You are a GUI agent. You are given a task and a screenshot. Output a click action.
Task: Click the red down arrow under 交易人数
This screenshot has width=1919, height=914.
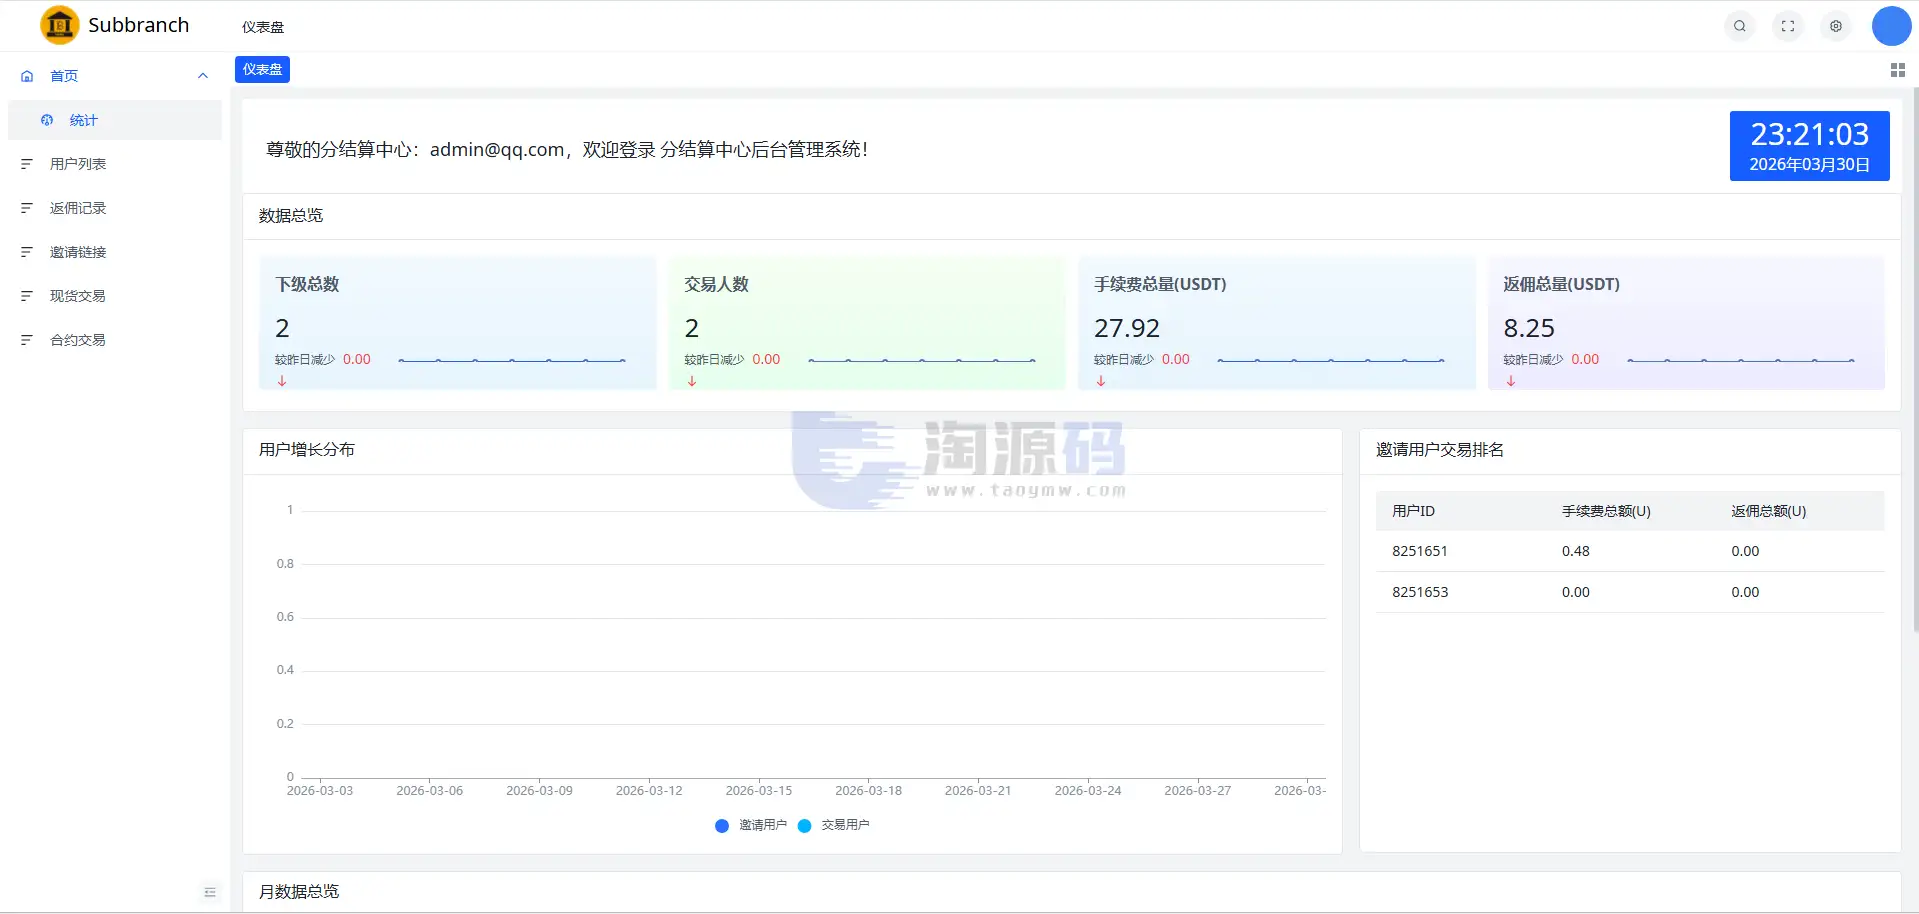coord(692,381)
